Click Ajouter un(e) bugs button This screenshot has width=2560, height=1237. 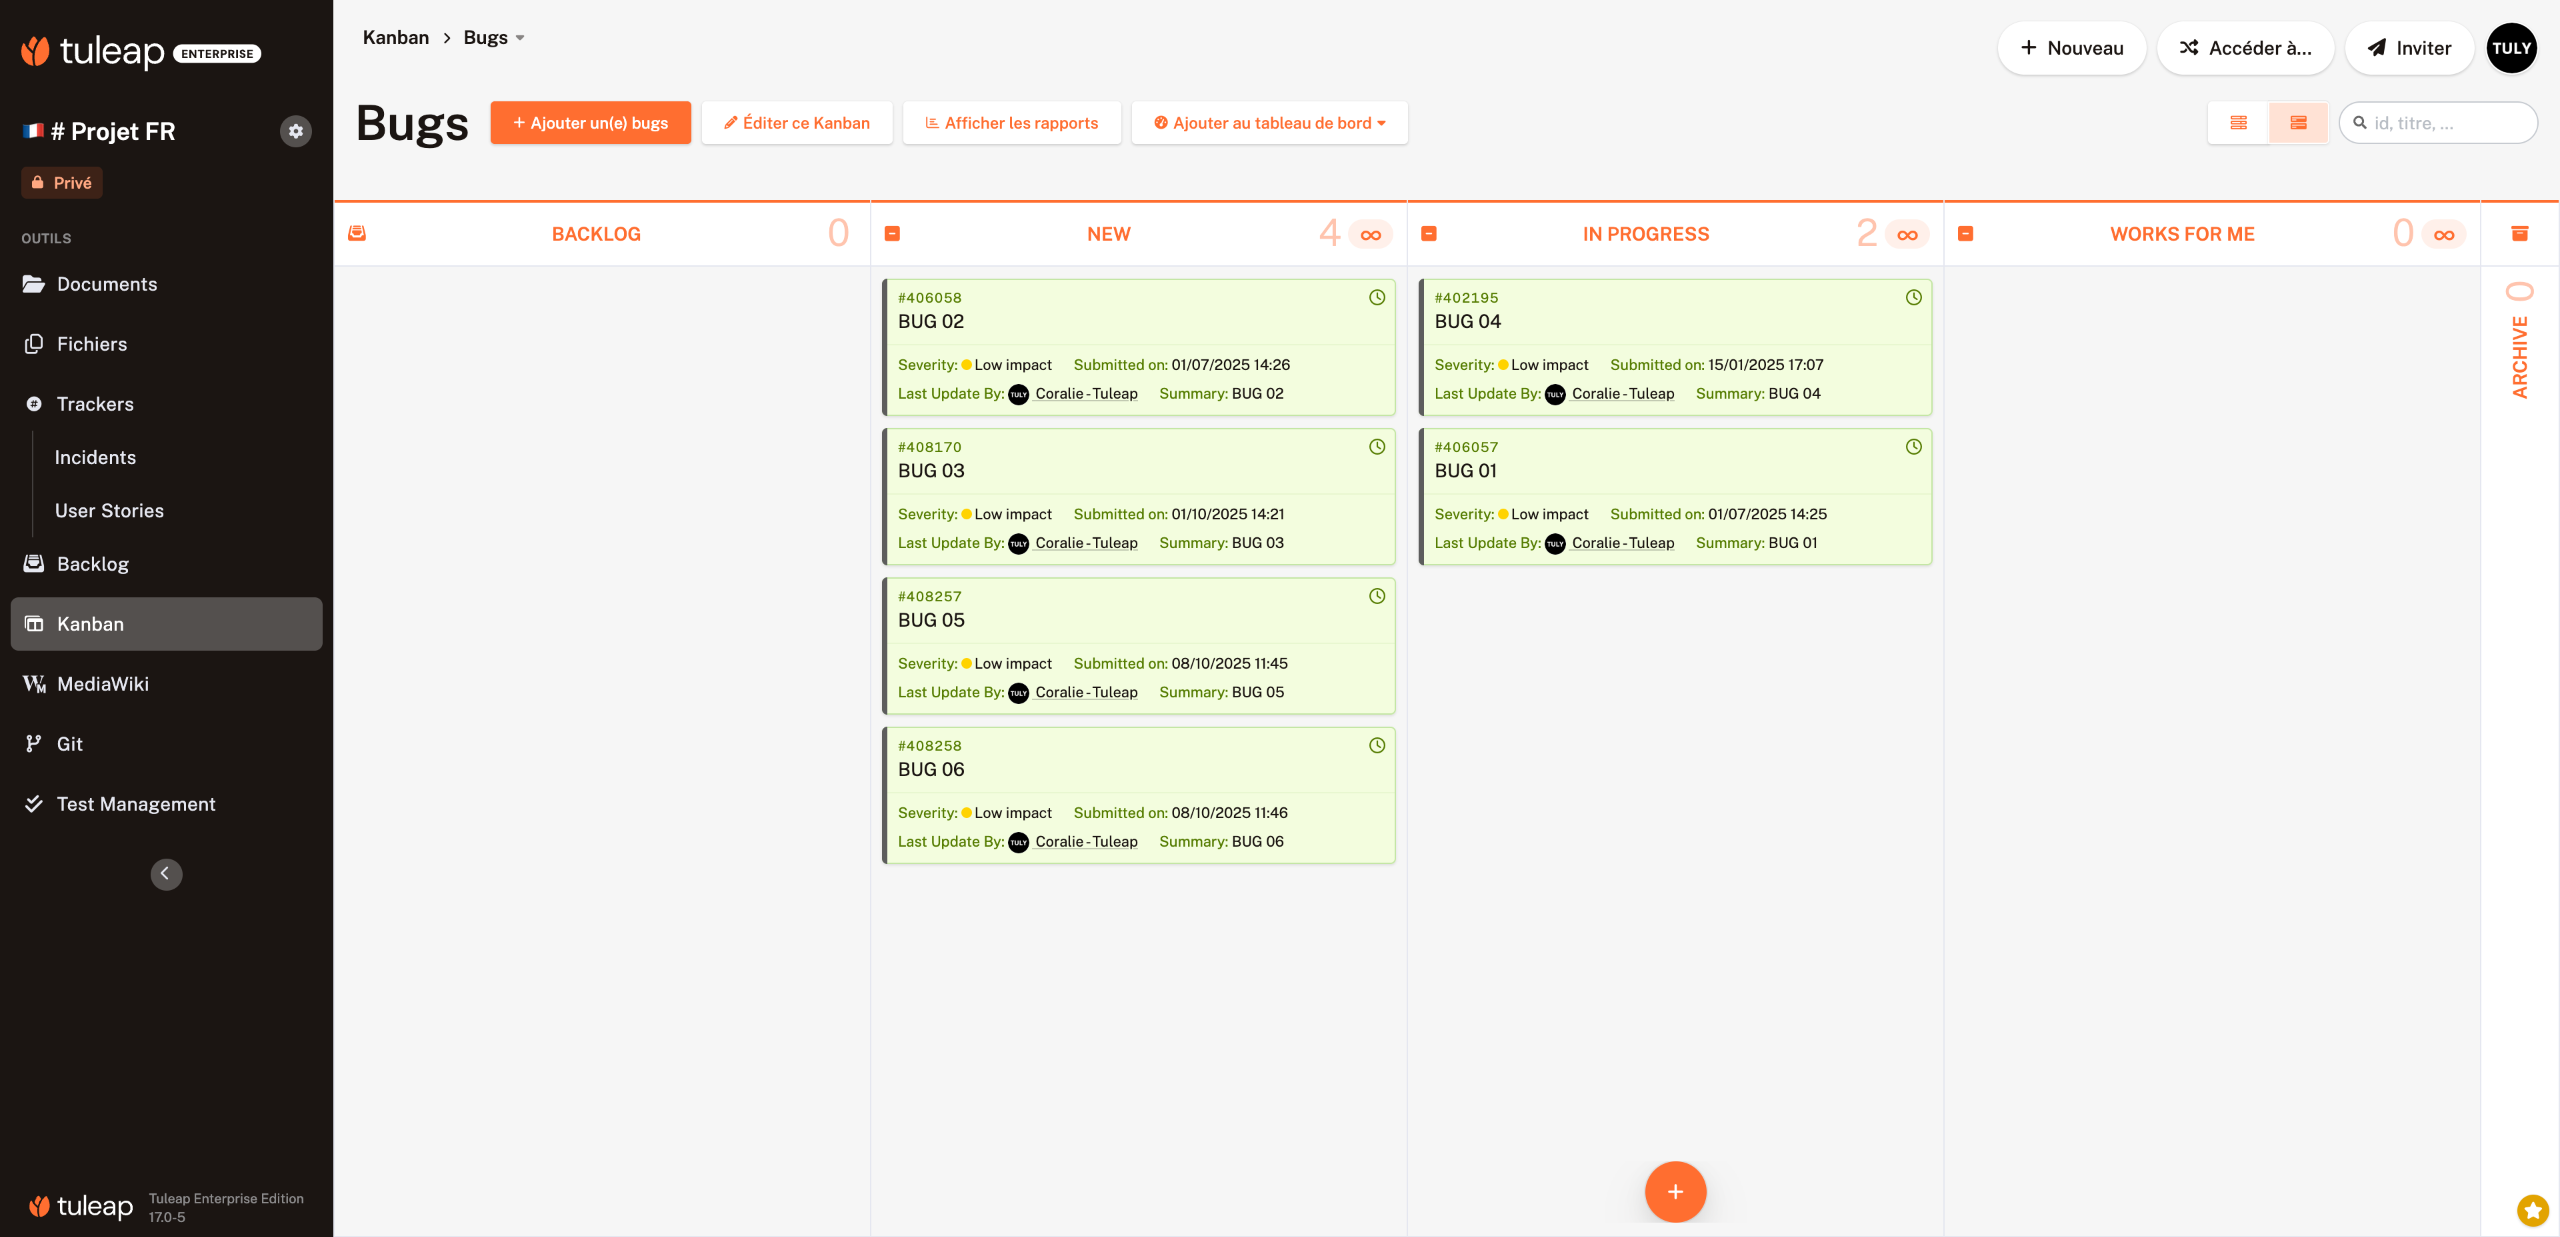[590, 123]
